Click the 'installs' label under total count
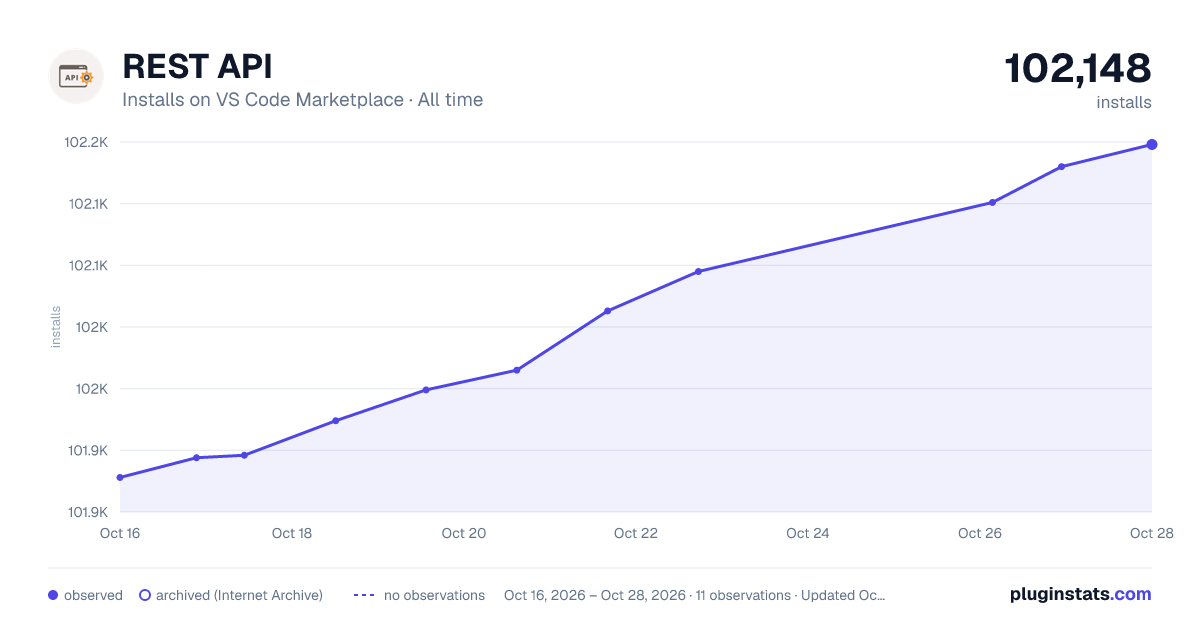This screenshot has height=630, width=1200. (x=1124, y=102)
